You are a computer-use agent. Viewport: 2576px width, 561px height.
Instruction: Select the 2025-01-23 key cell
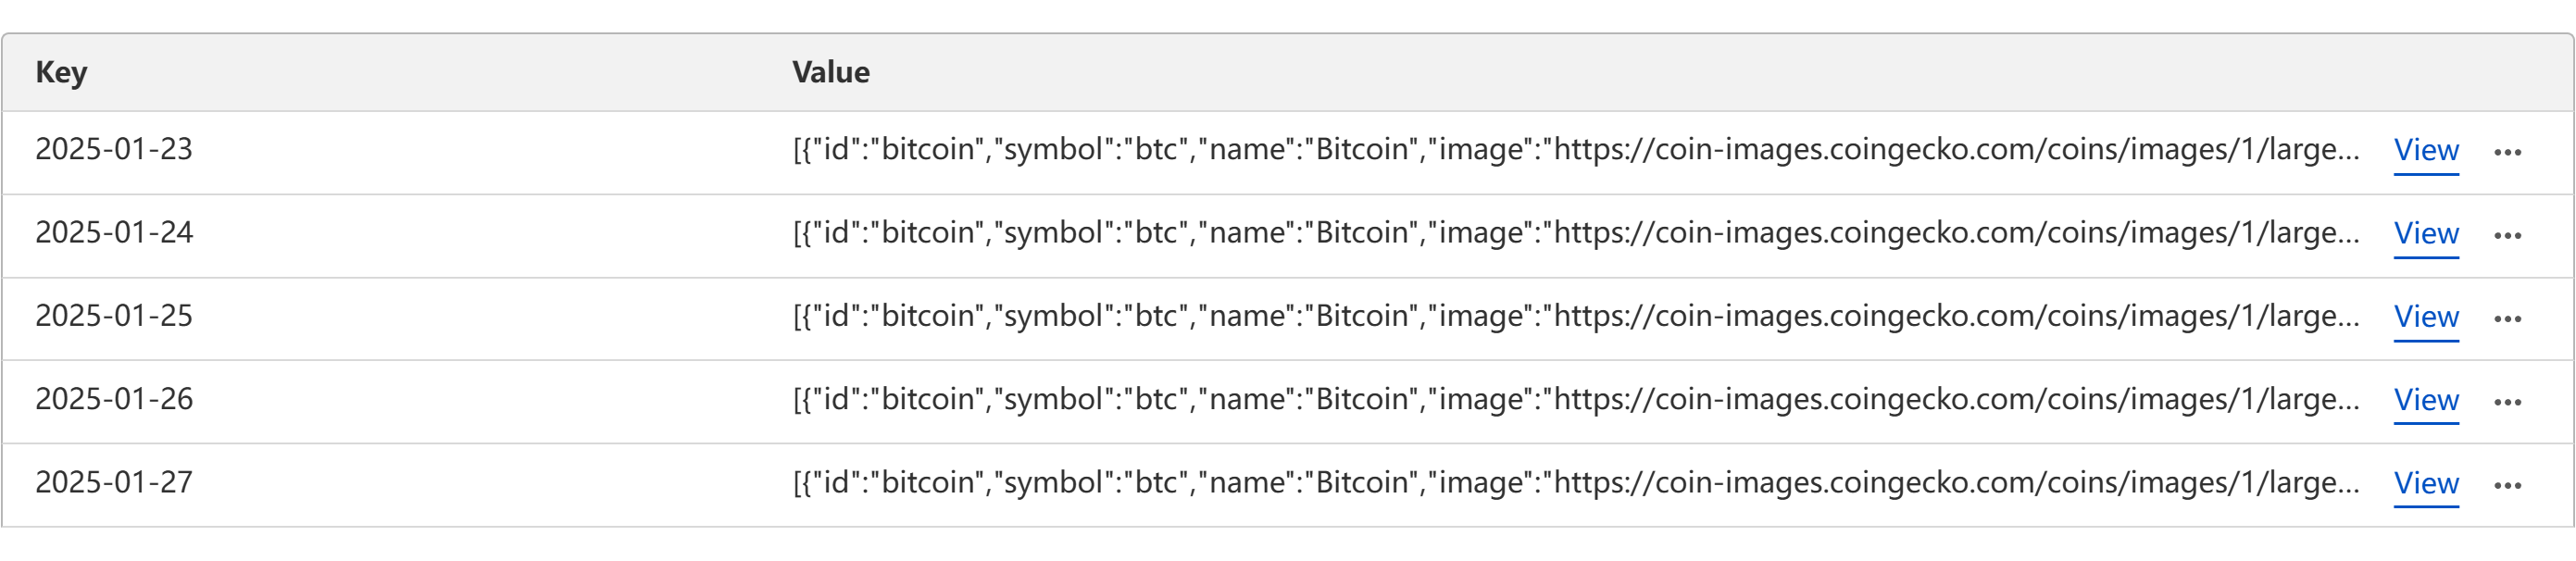[x=114, y=149]
